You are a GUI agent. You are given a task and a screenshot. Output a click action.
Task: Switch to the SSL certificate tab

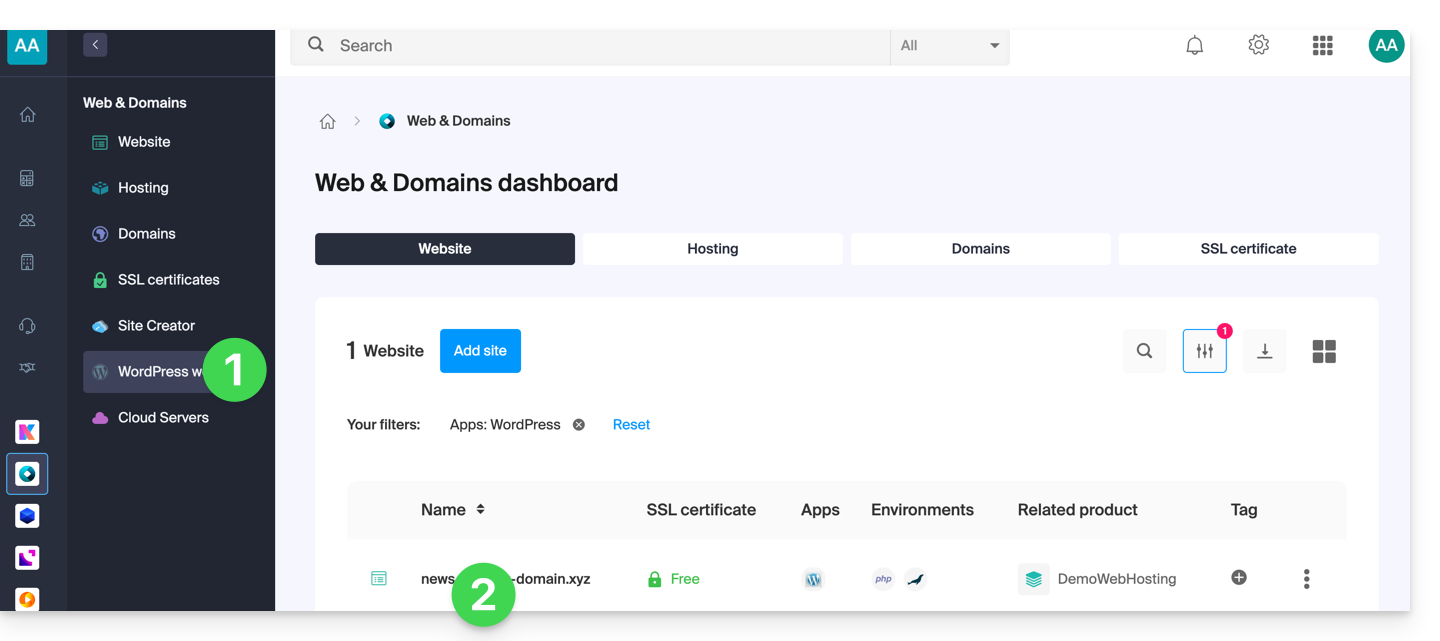pos(1248,249)
